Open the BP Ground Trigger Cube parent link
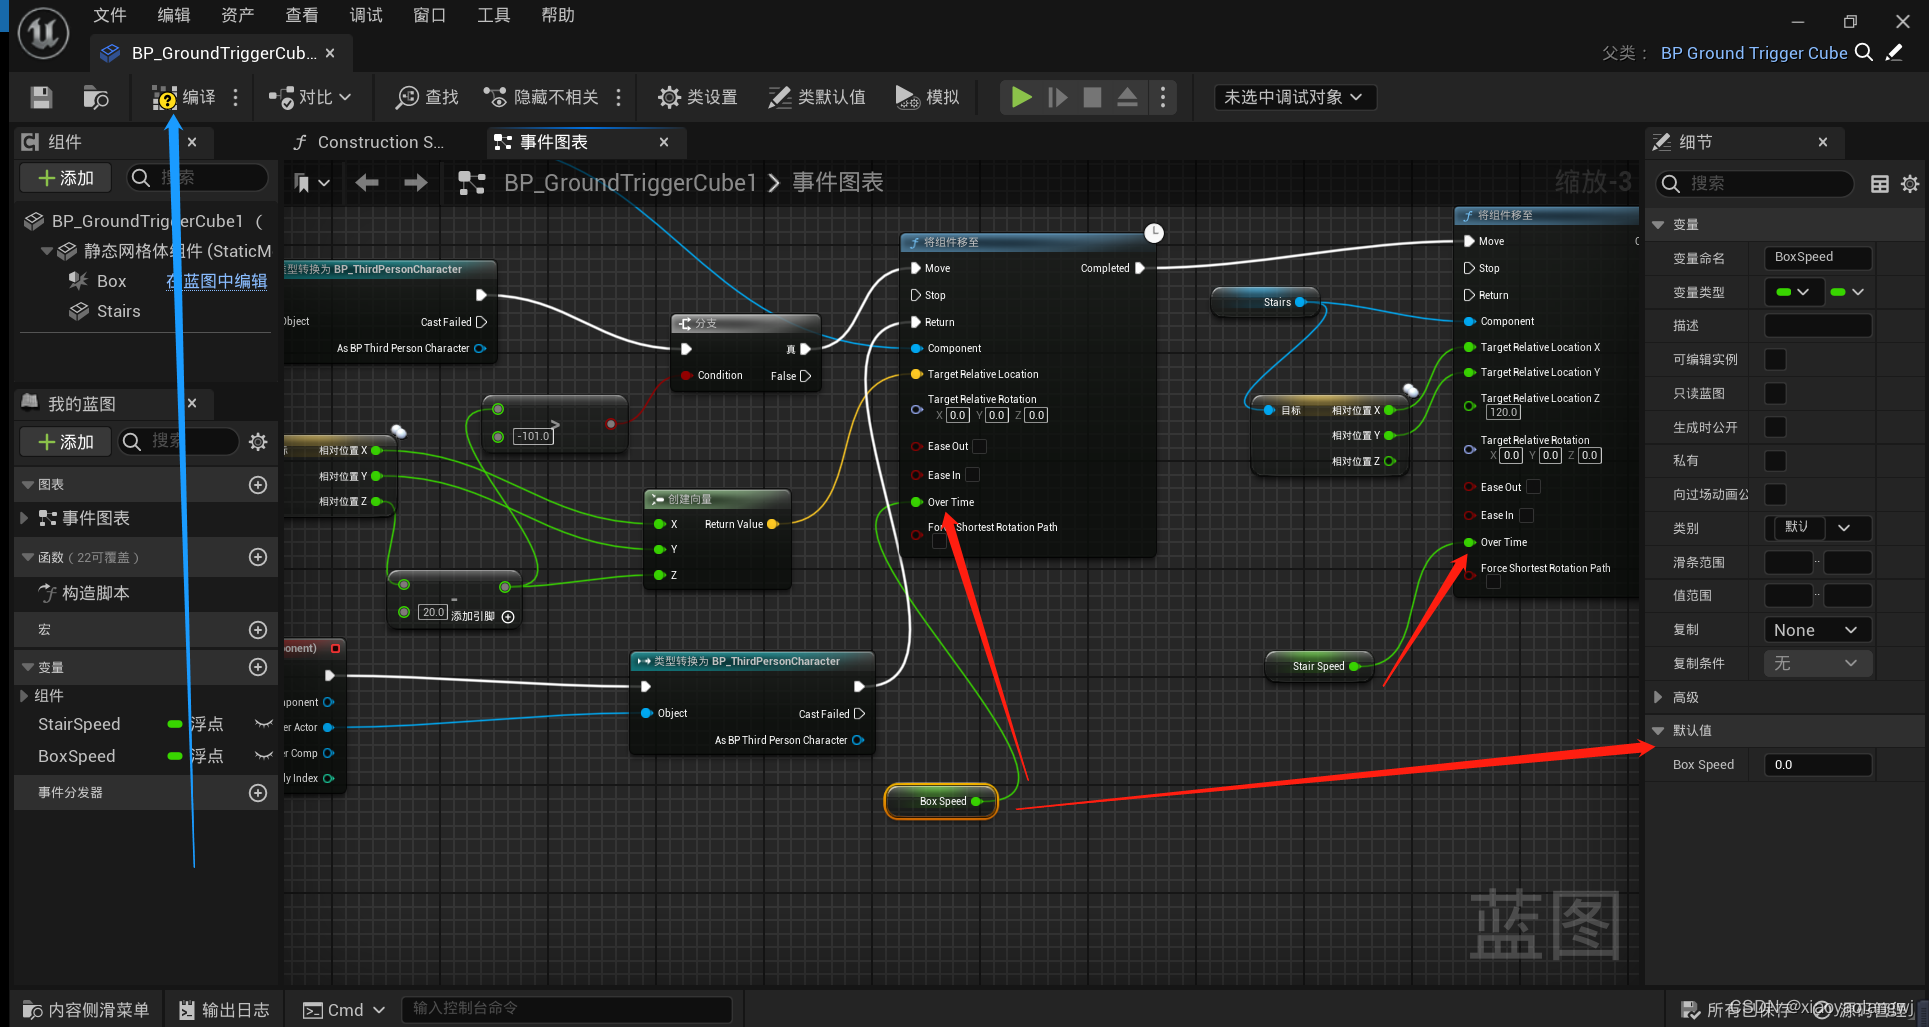This screenshot has height=1027, width=1929. coord(1753,53)
